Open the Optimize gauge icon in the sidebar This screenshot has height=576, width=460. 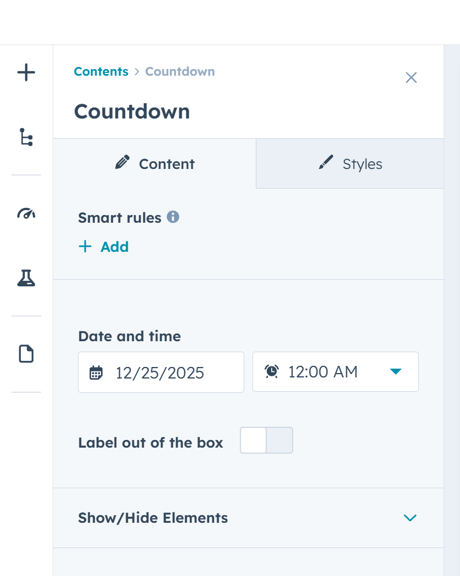(x=26, y=213)
